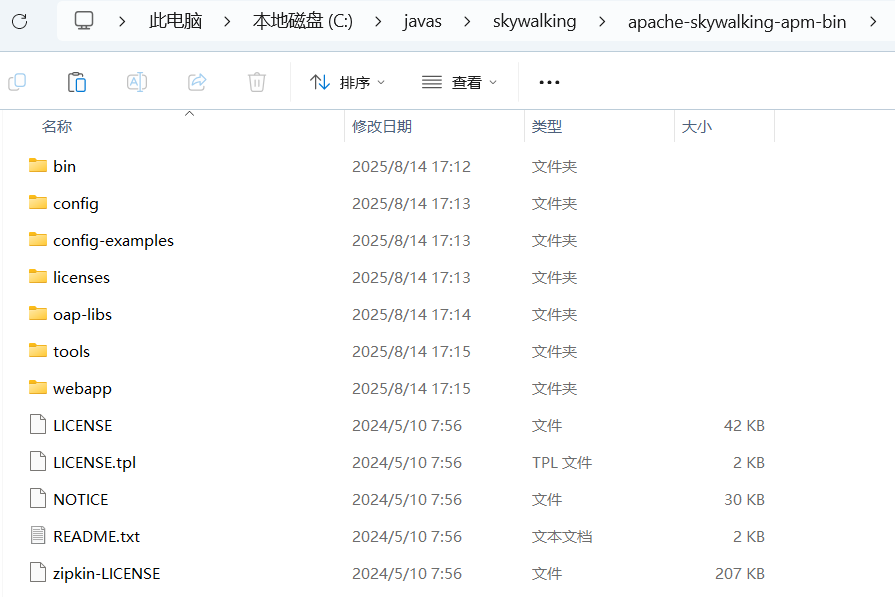
Task: Select the zipkin-LICENSE file name
Action: pos(107,574)
